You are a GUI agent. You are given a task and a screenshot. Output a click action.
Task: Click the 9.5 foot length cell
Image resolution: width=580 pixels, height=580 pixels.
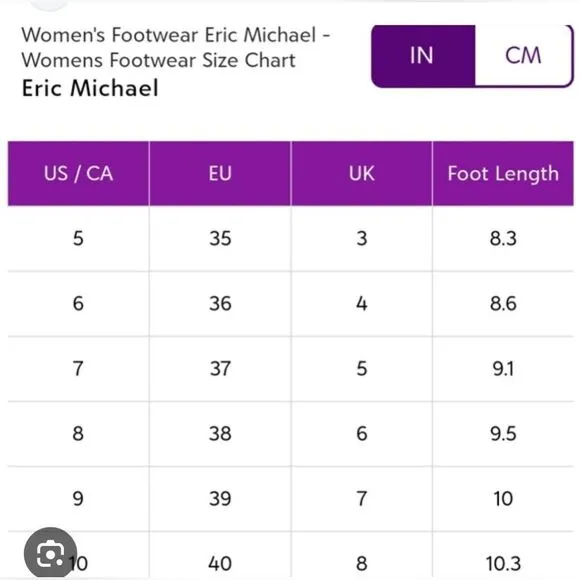coord(503,434)
